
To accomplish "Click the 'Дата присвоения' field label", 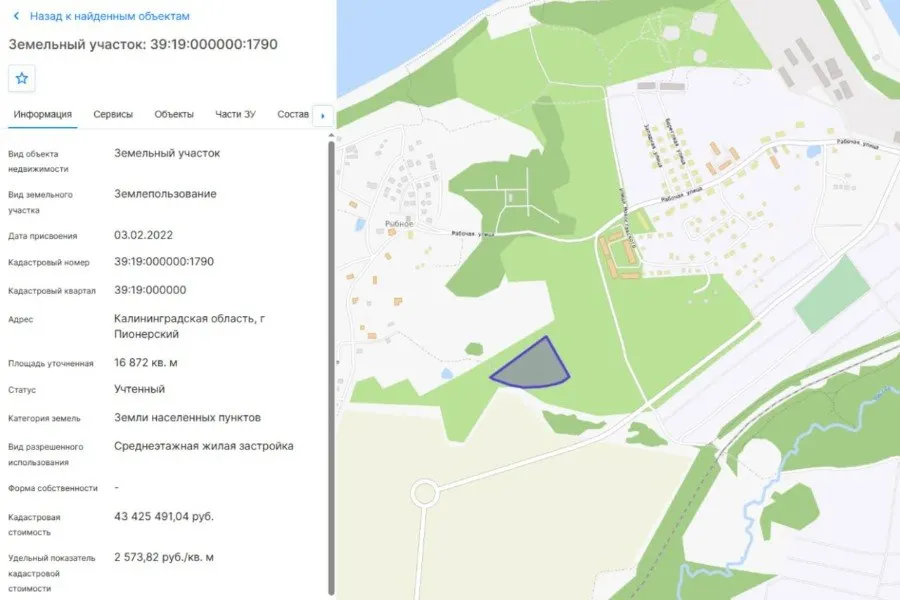I will click(42, 236).
